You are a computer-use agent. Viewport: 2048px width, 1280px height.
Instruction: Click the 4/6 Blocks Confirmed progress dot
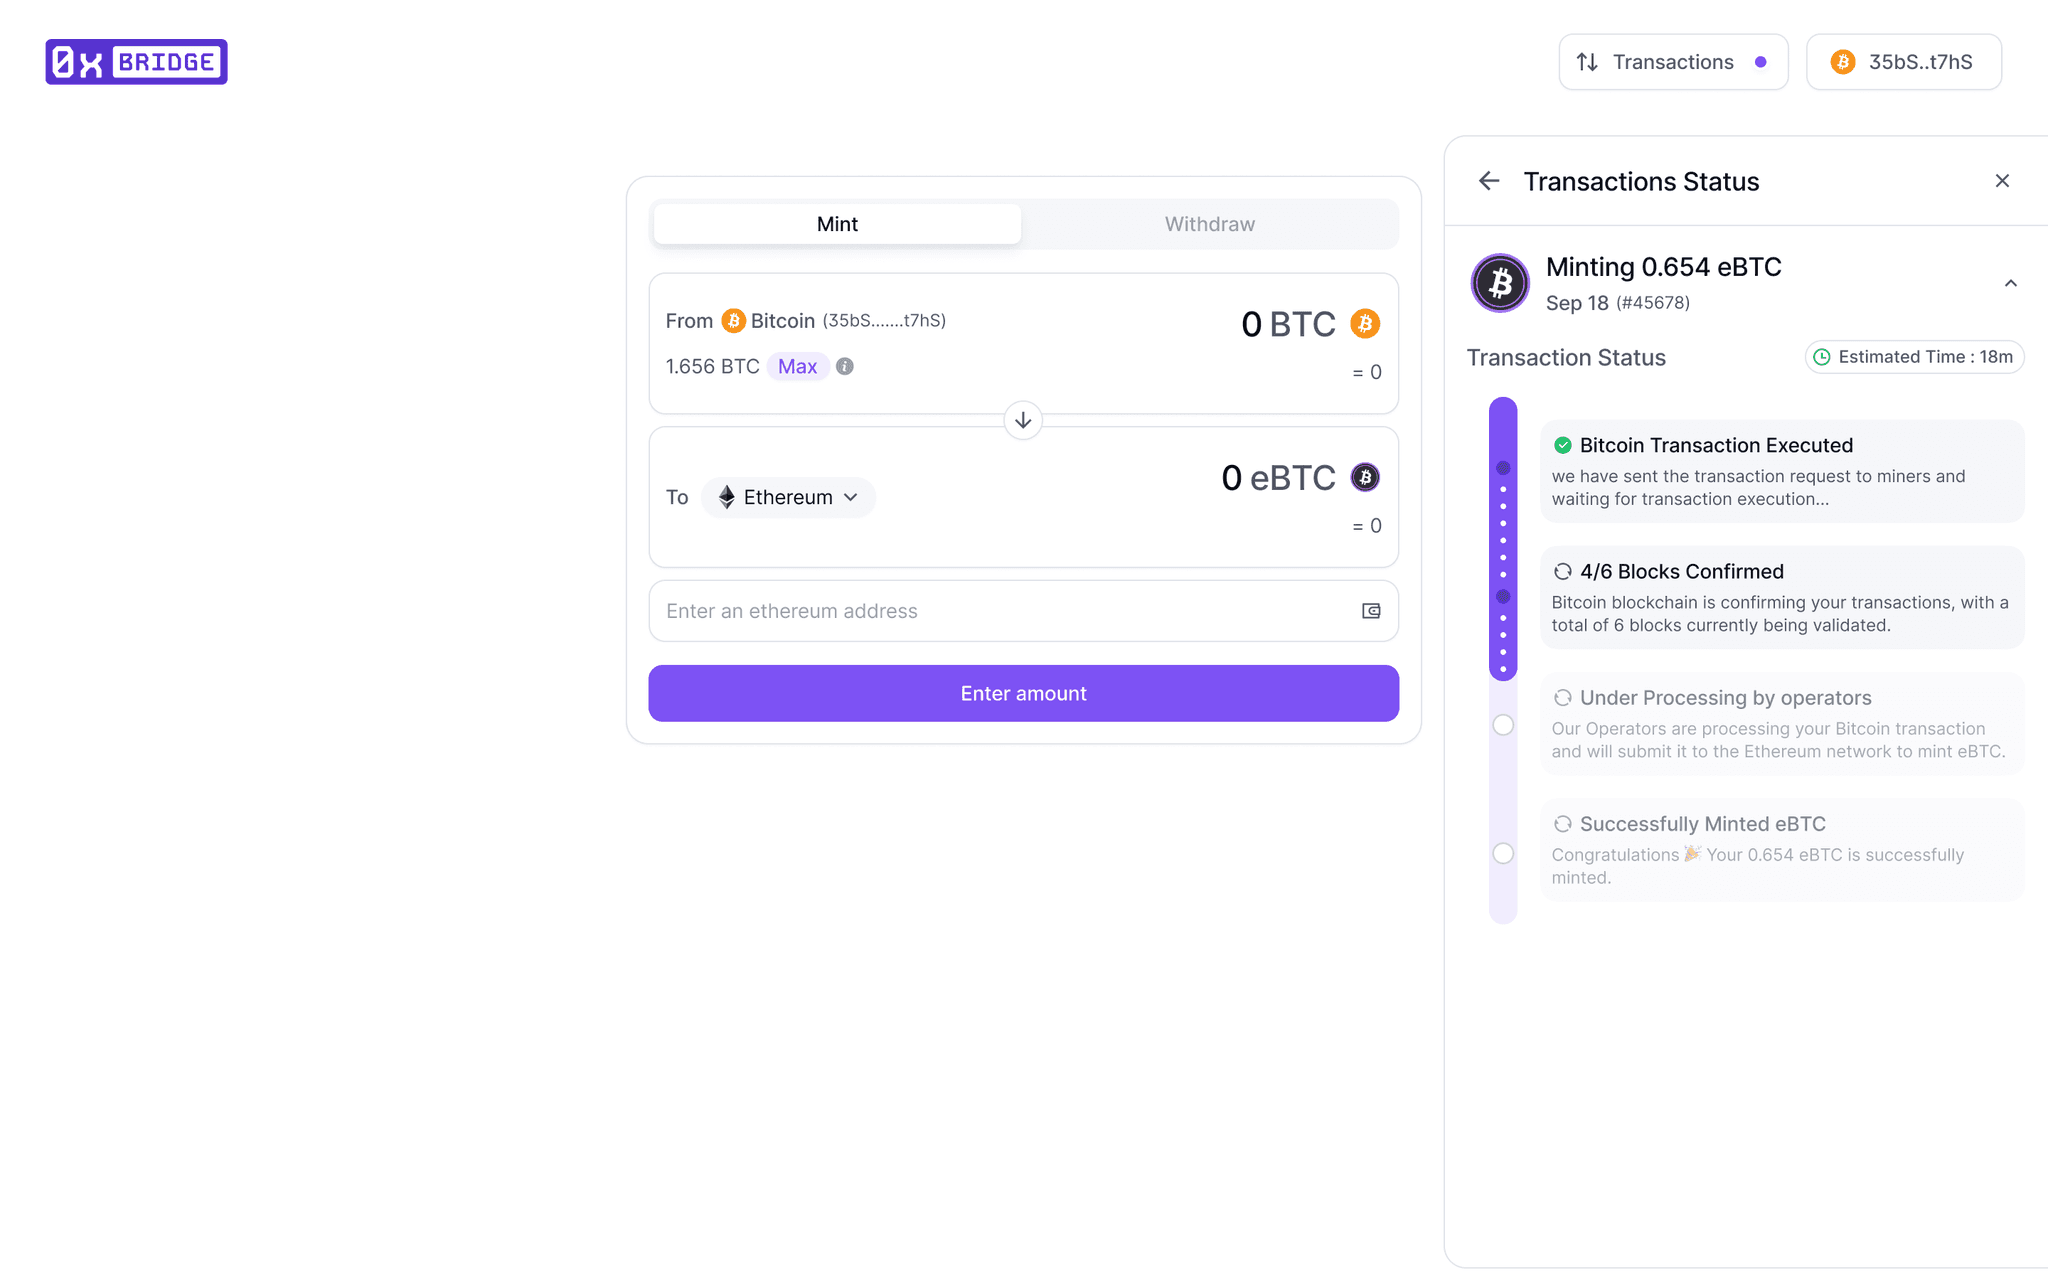[x=1503, y=597]
